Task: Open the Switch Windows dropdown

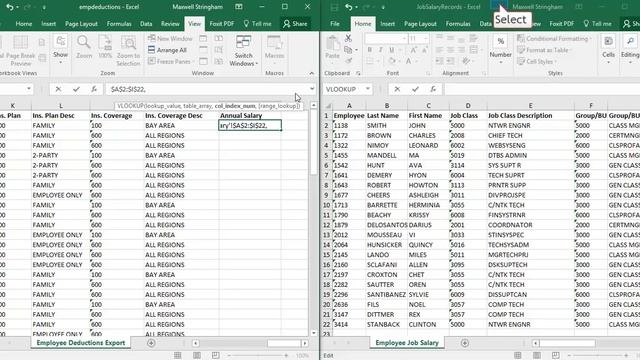Action: coord(243,51)
